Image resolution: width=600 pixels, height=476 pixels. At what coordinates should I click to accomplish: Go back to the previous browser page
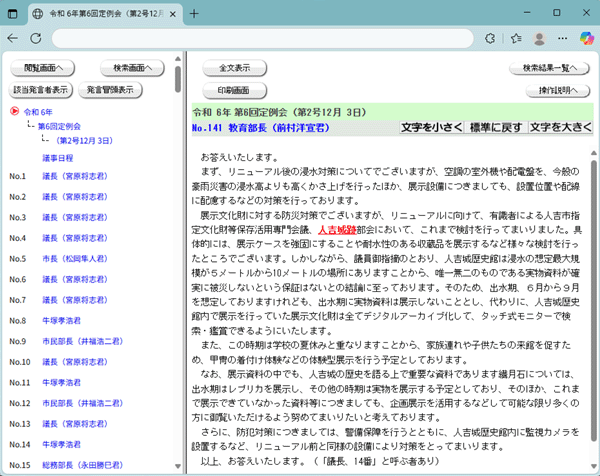click(x=13, y=38)
